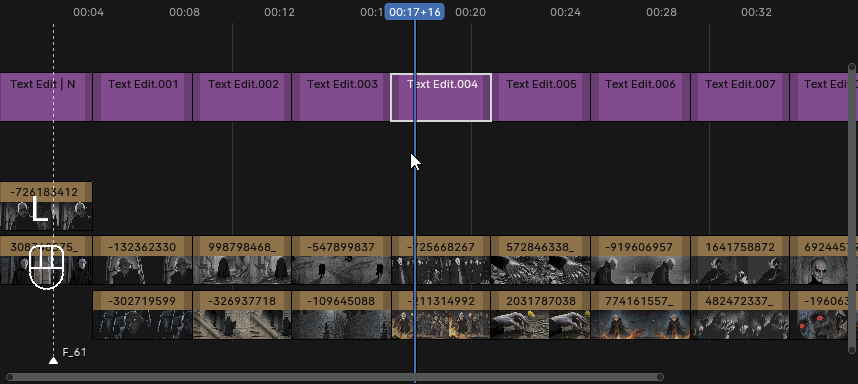Screen dimensions: 858x384
Task: Click the playhead frame indicator 00:17+16
Action: 415,12
